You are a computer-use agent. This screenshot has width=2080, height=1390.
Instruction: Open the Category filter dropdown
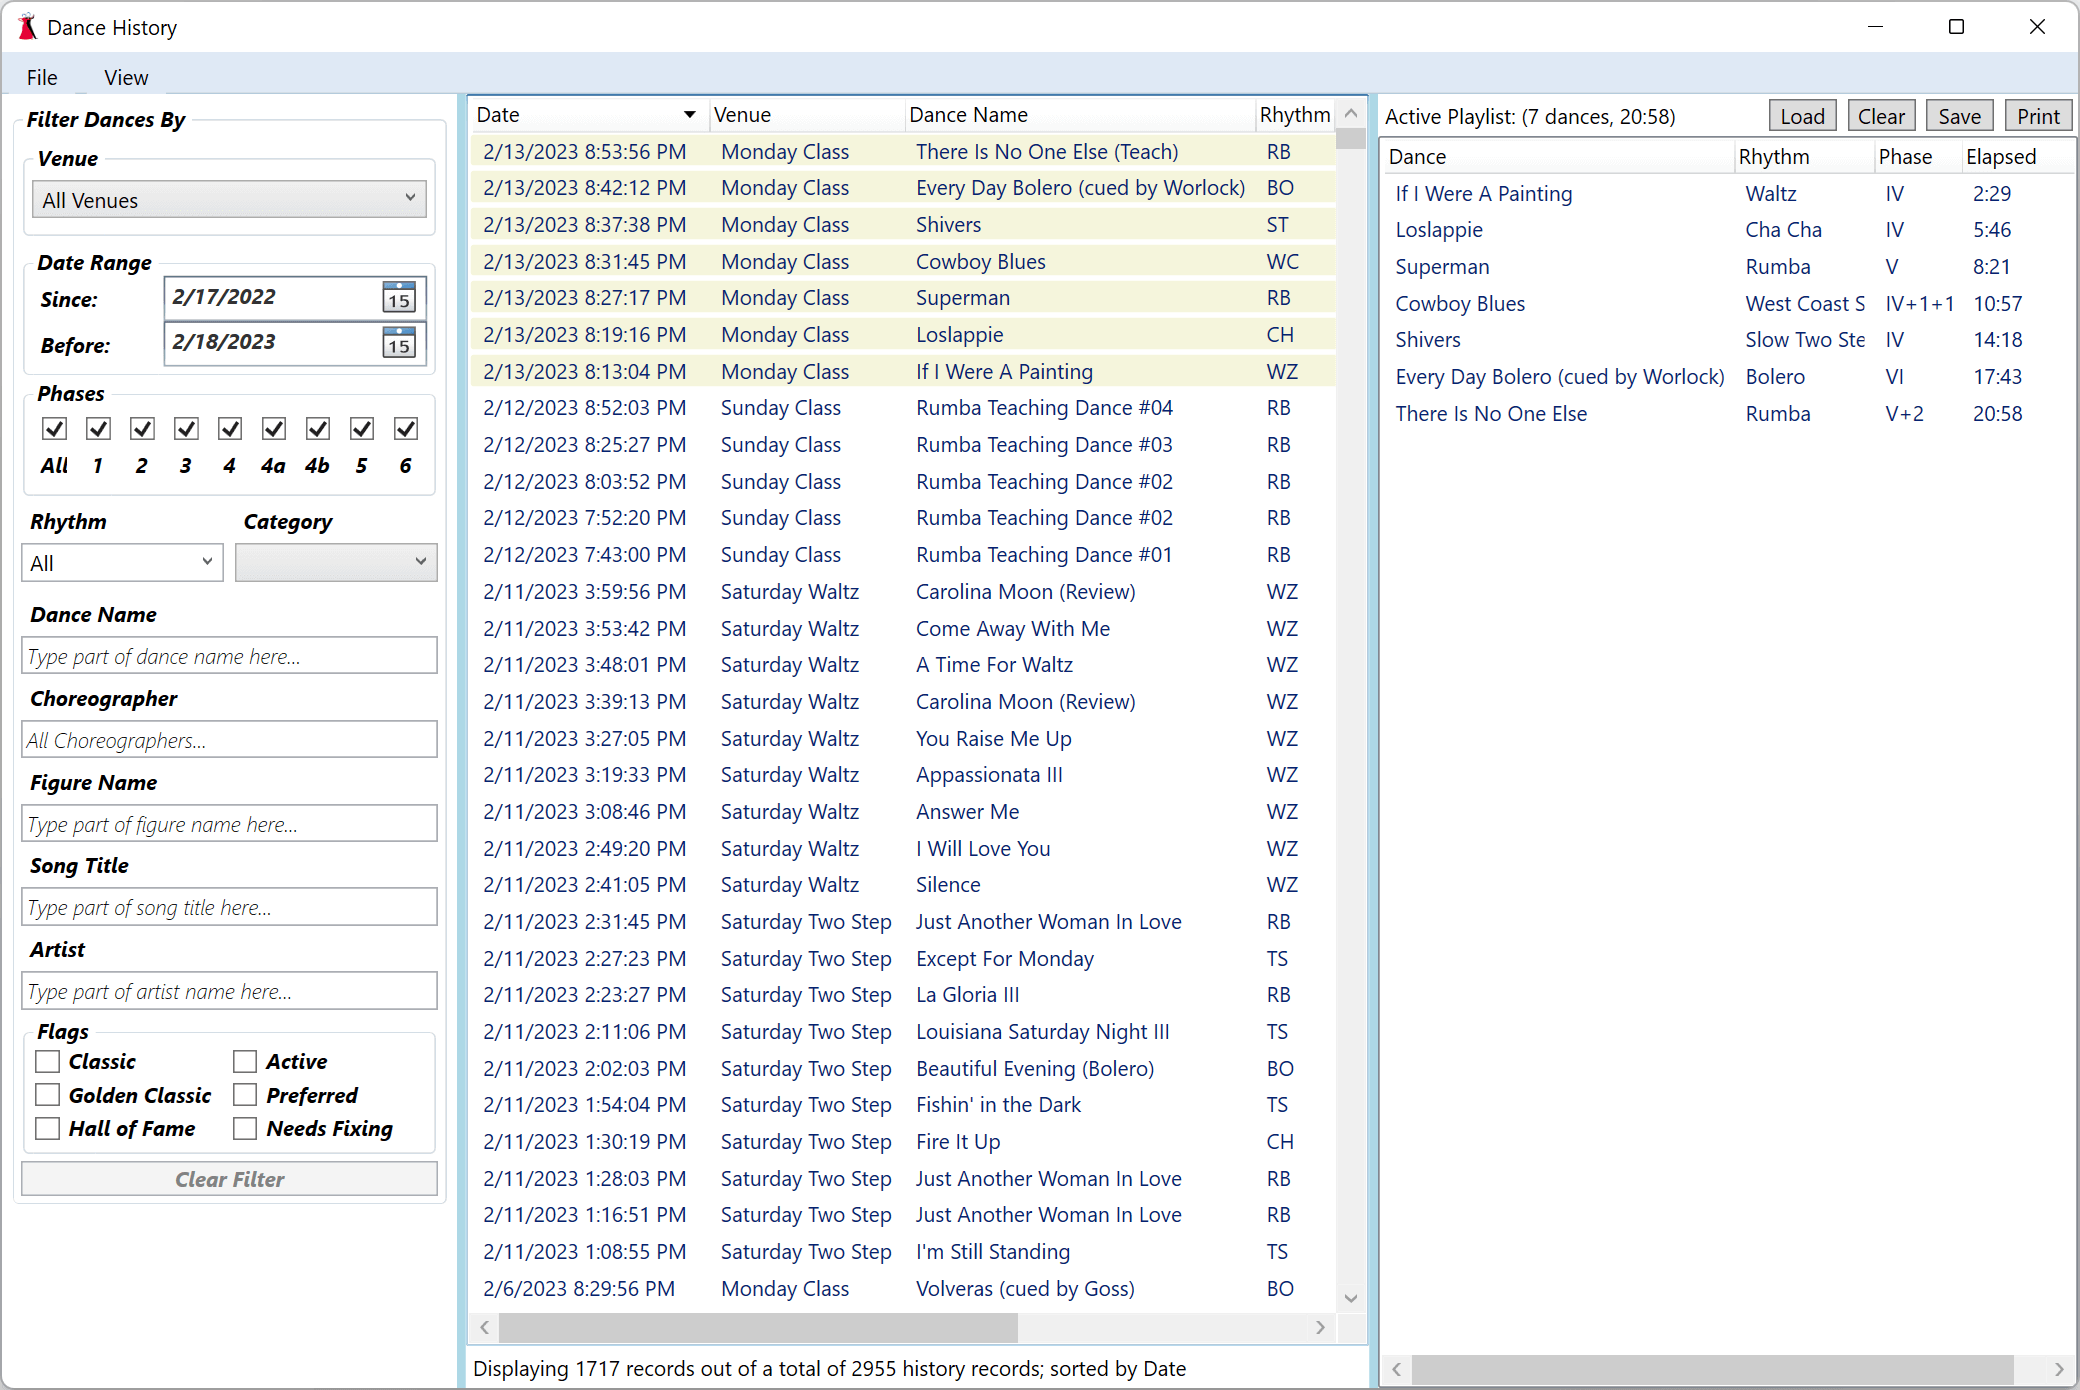pyautogui.click(x=336, y=563)
